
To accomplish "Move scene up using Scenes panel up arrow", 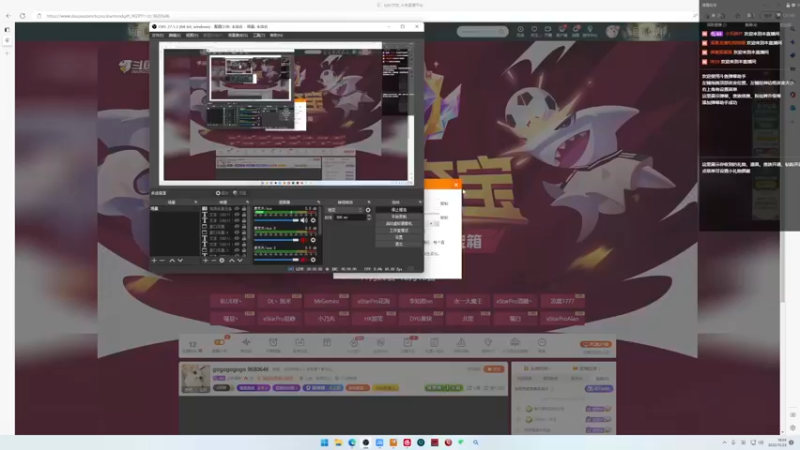I will 172,260.
